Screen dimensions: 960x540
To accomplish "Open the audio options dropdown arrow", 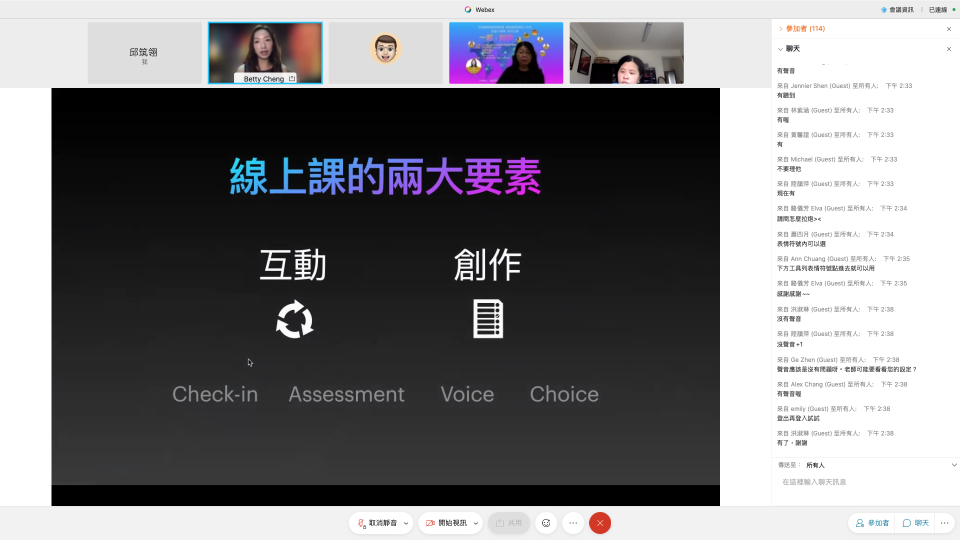I will [x=406, y=523].
